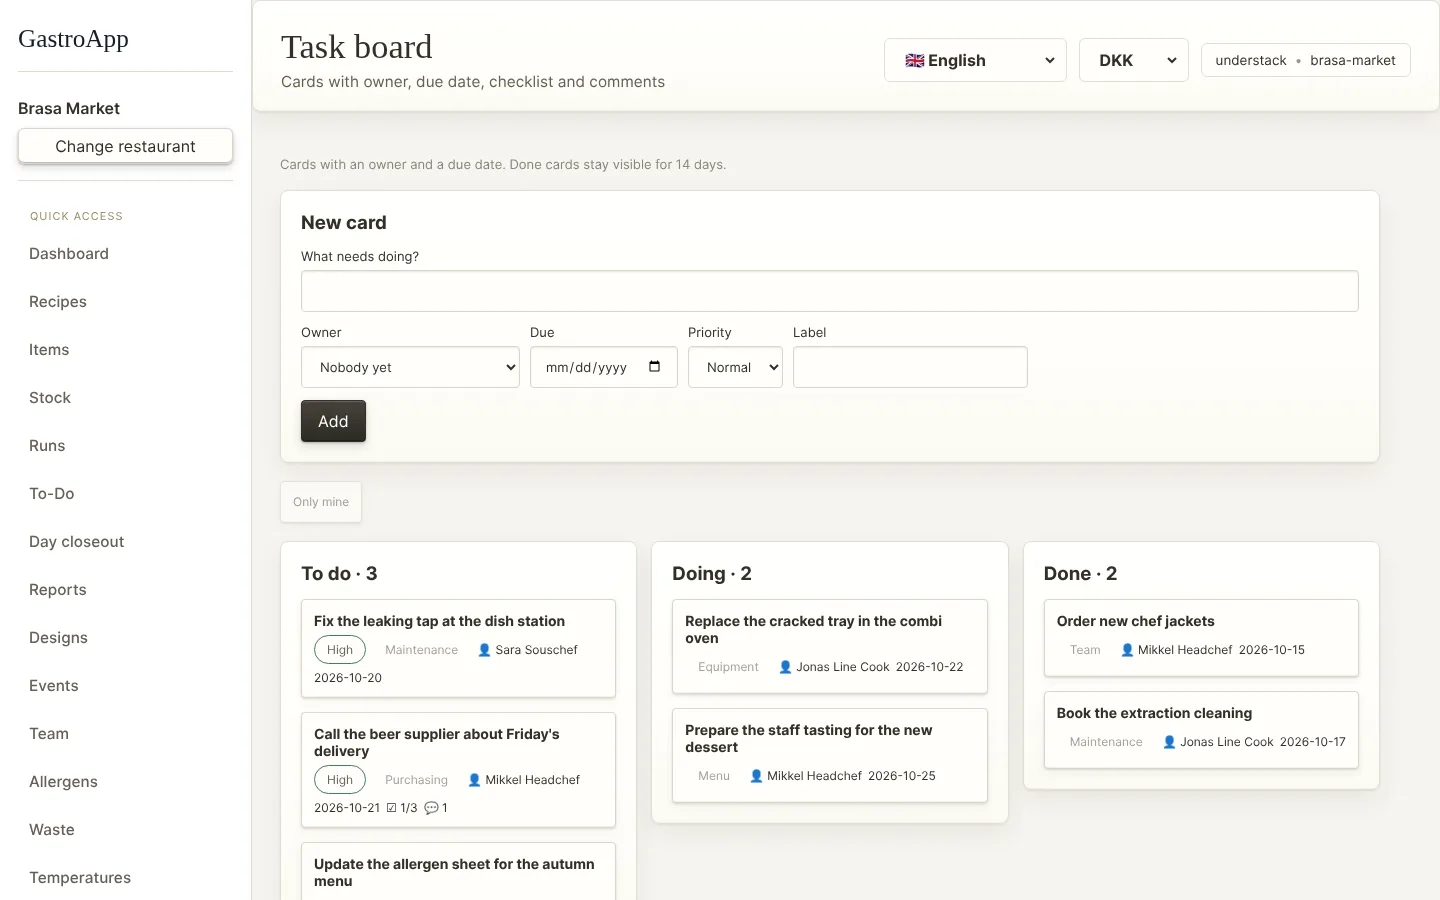Click the understack brasa-market badge

1305,60
